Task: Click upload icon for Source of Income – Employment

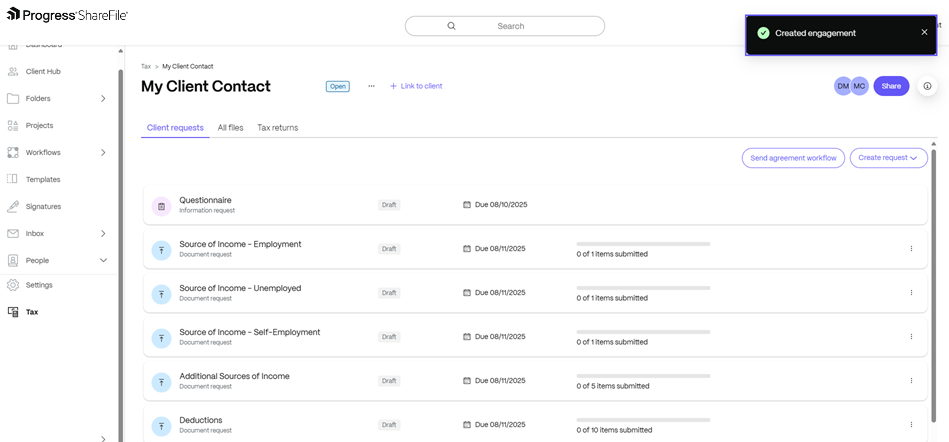Action: click(x=162, y=250)
